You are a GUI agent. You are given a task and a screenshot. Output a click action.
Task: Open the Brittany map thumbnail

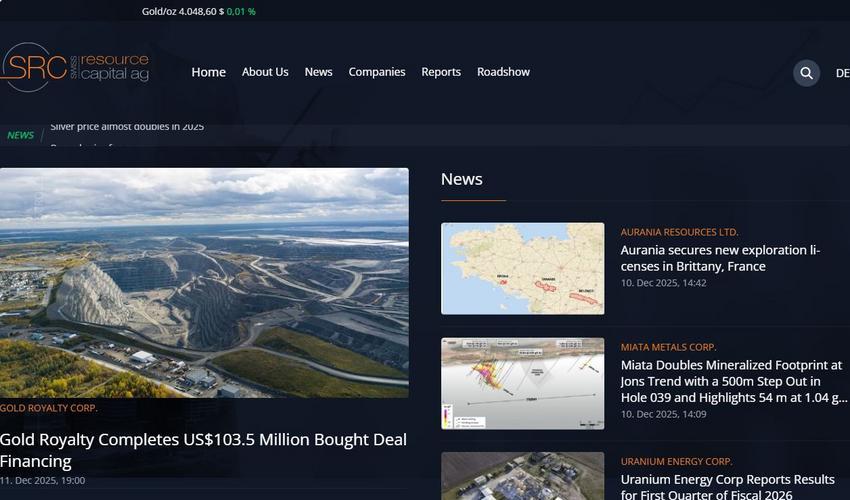click(x=522, y=268)
